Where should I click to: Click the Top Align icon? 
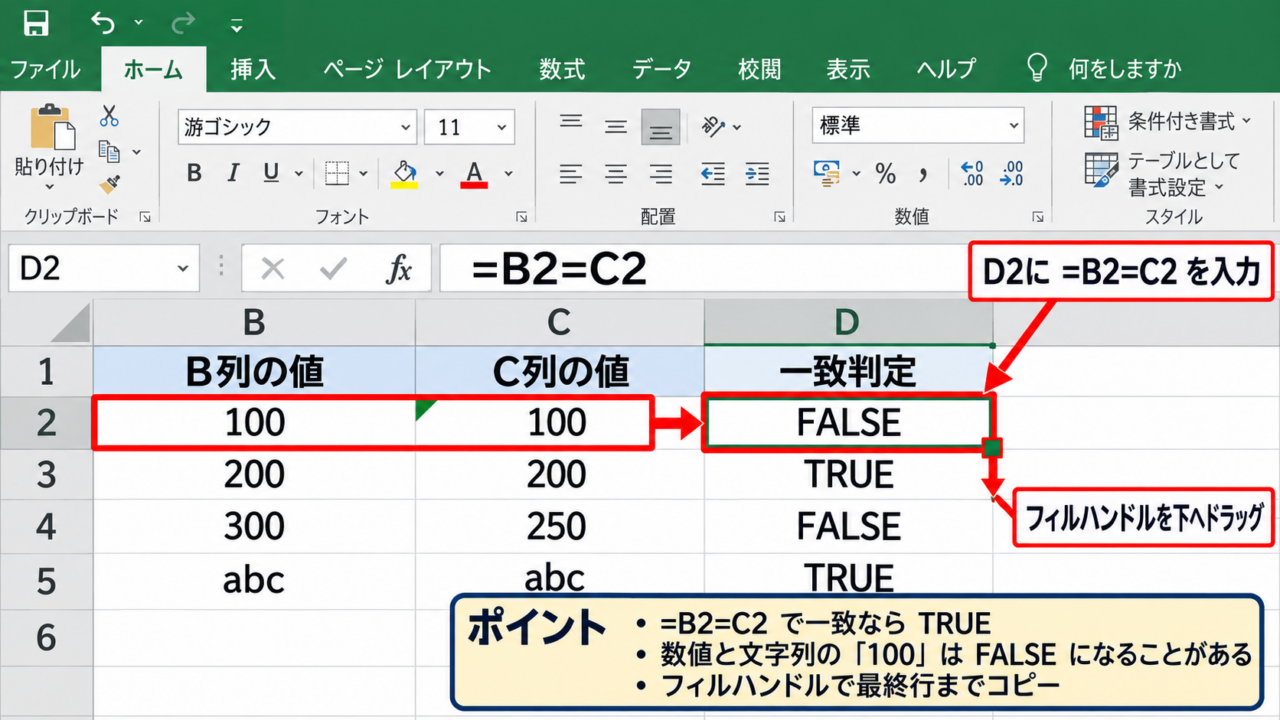571,123
